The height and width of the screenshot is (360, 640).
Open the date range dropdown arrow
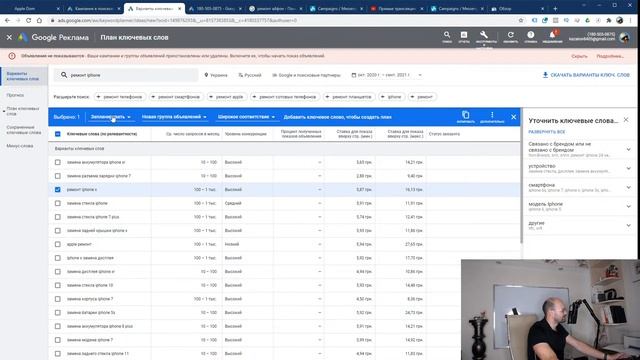point(420,75)
